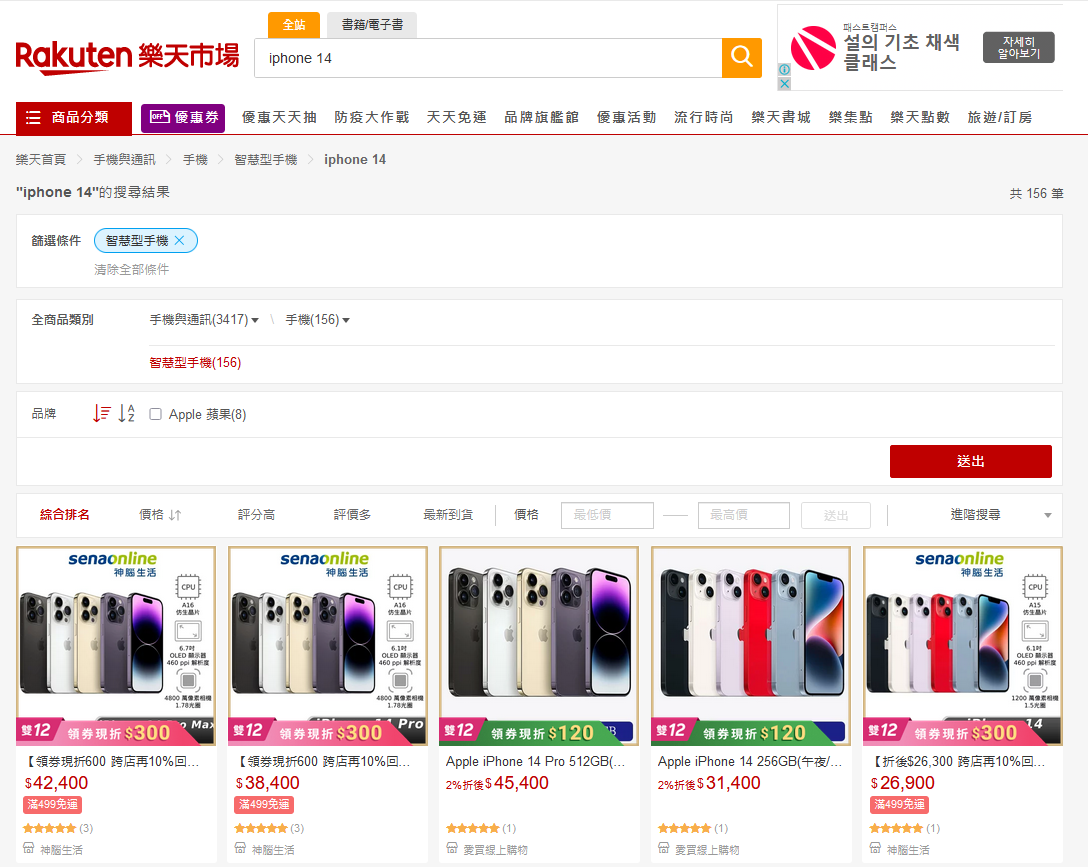Sort brands by count descending icon

tap(101, 413)
